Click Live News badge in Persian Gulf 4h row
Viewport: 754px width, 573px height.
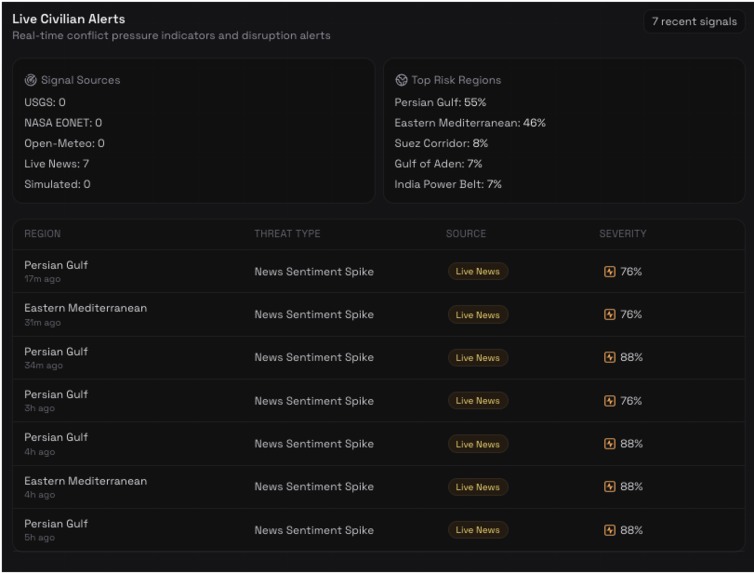coord(478,444)
